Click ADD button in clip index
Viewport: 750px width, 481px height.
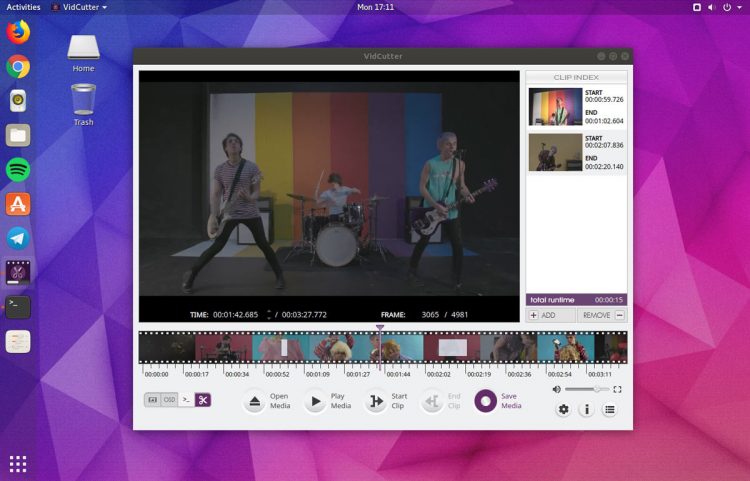tap(551, 315)
